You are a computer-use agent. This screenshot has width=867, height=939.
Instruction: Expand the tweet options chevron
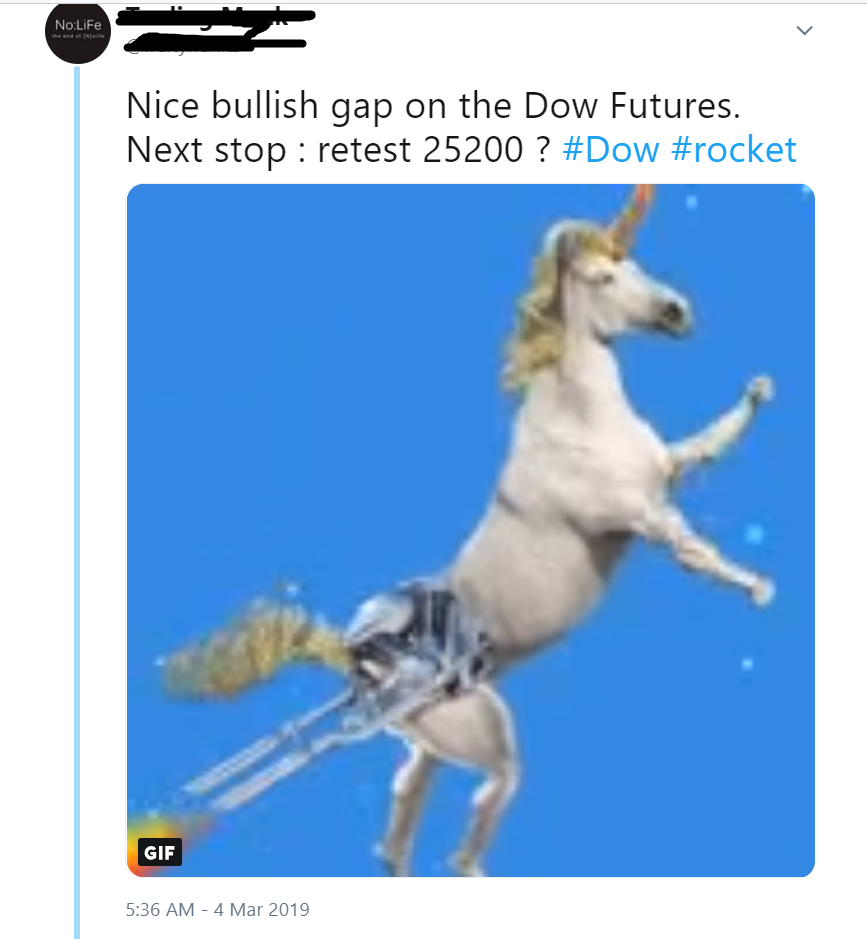point(804,30)
